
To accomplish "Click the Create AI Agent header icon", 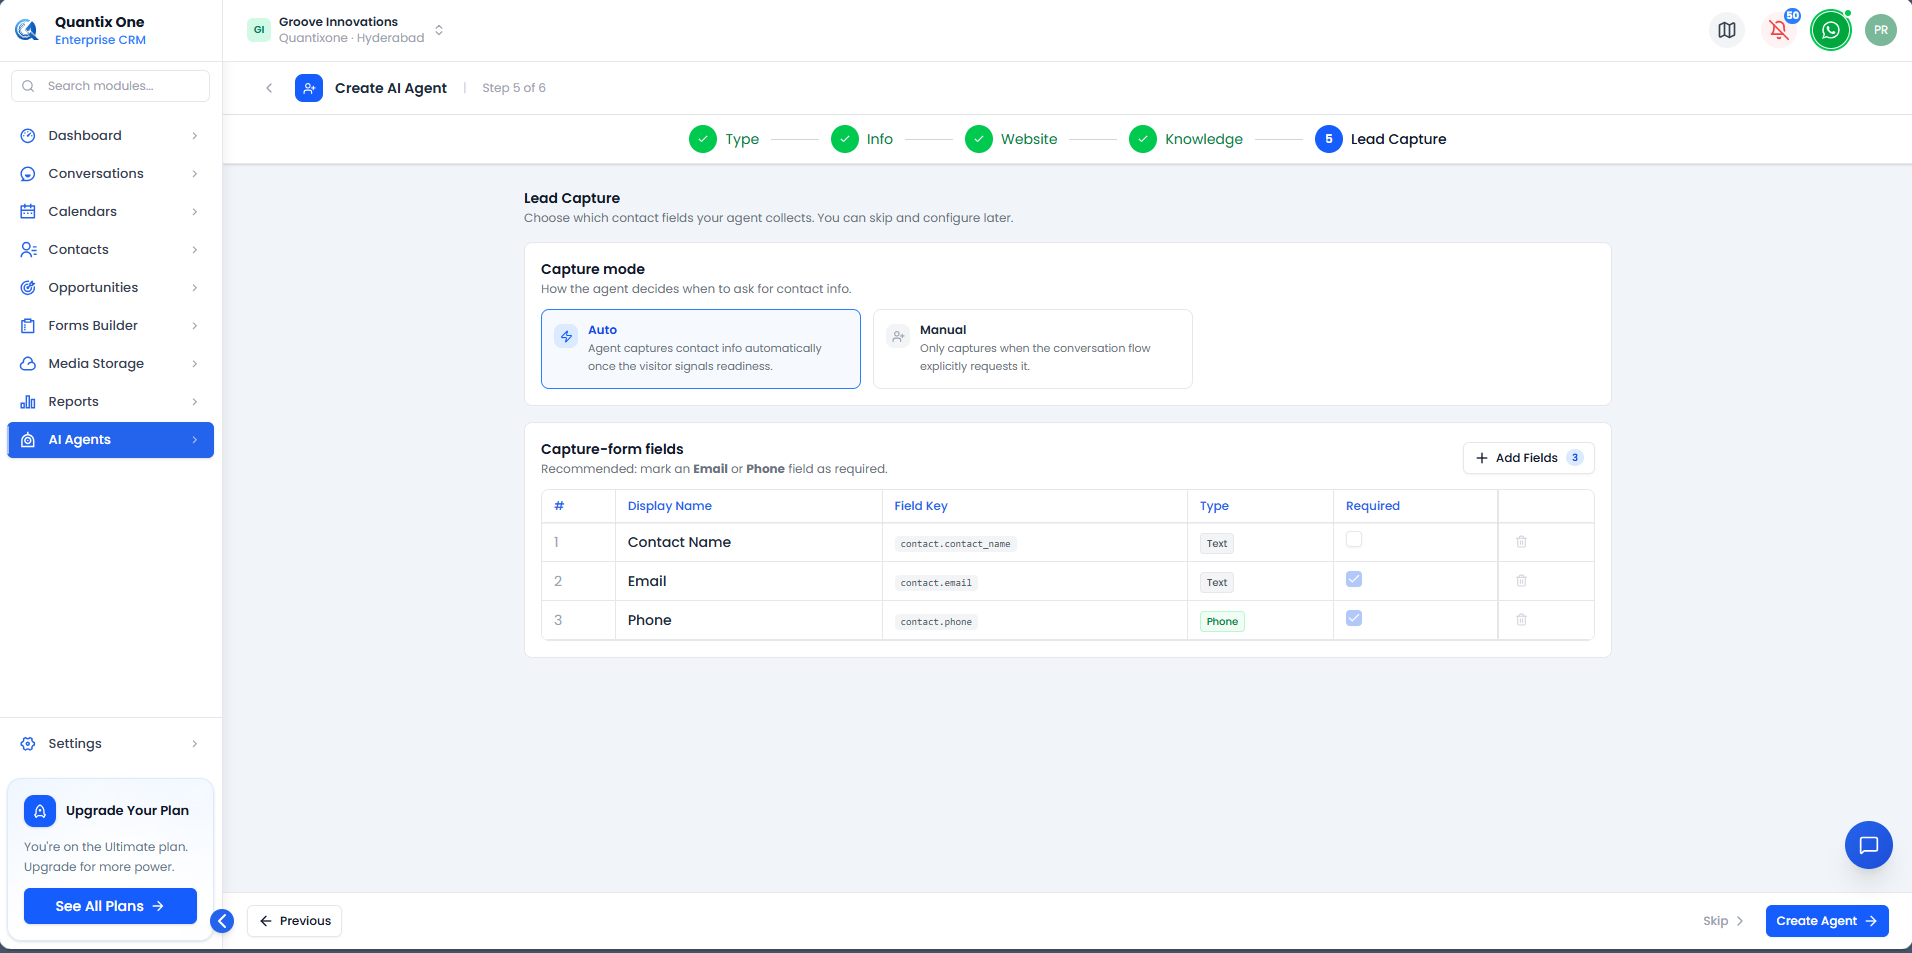I will 309,88.
